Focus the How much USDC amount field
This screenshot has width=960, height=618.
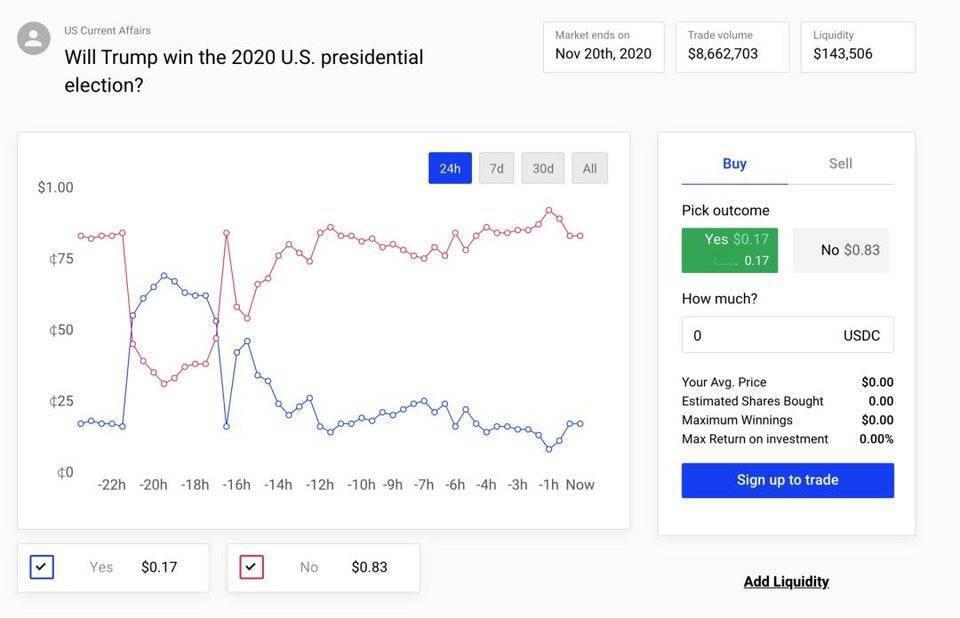pyautogui.click(x=788, y=335)
